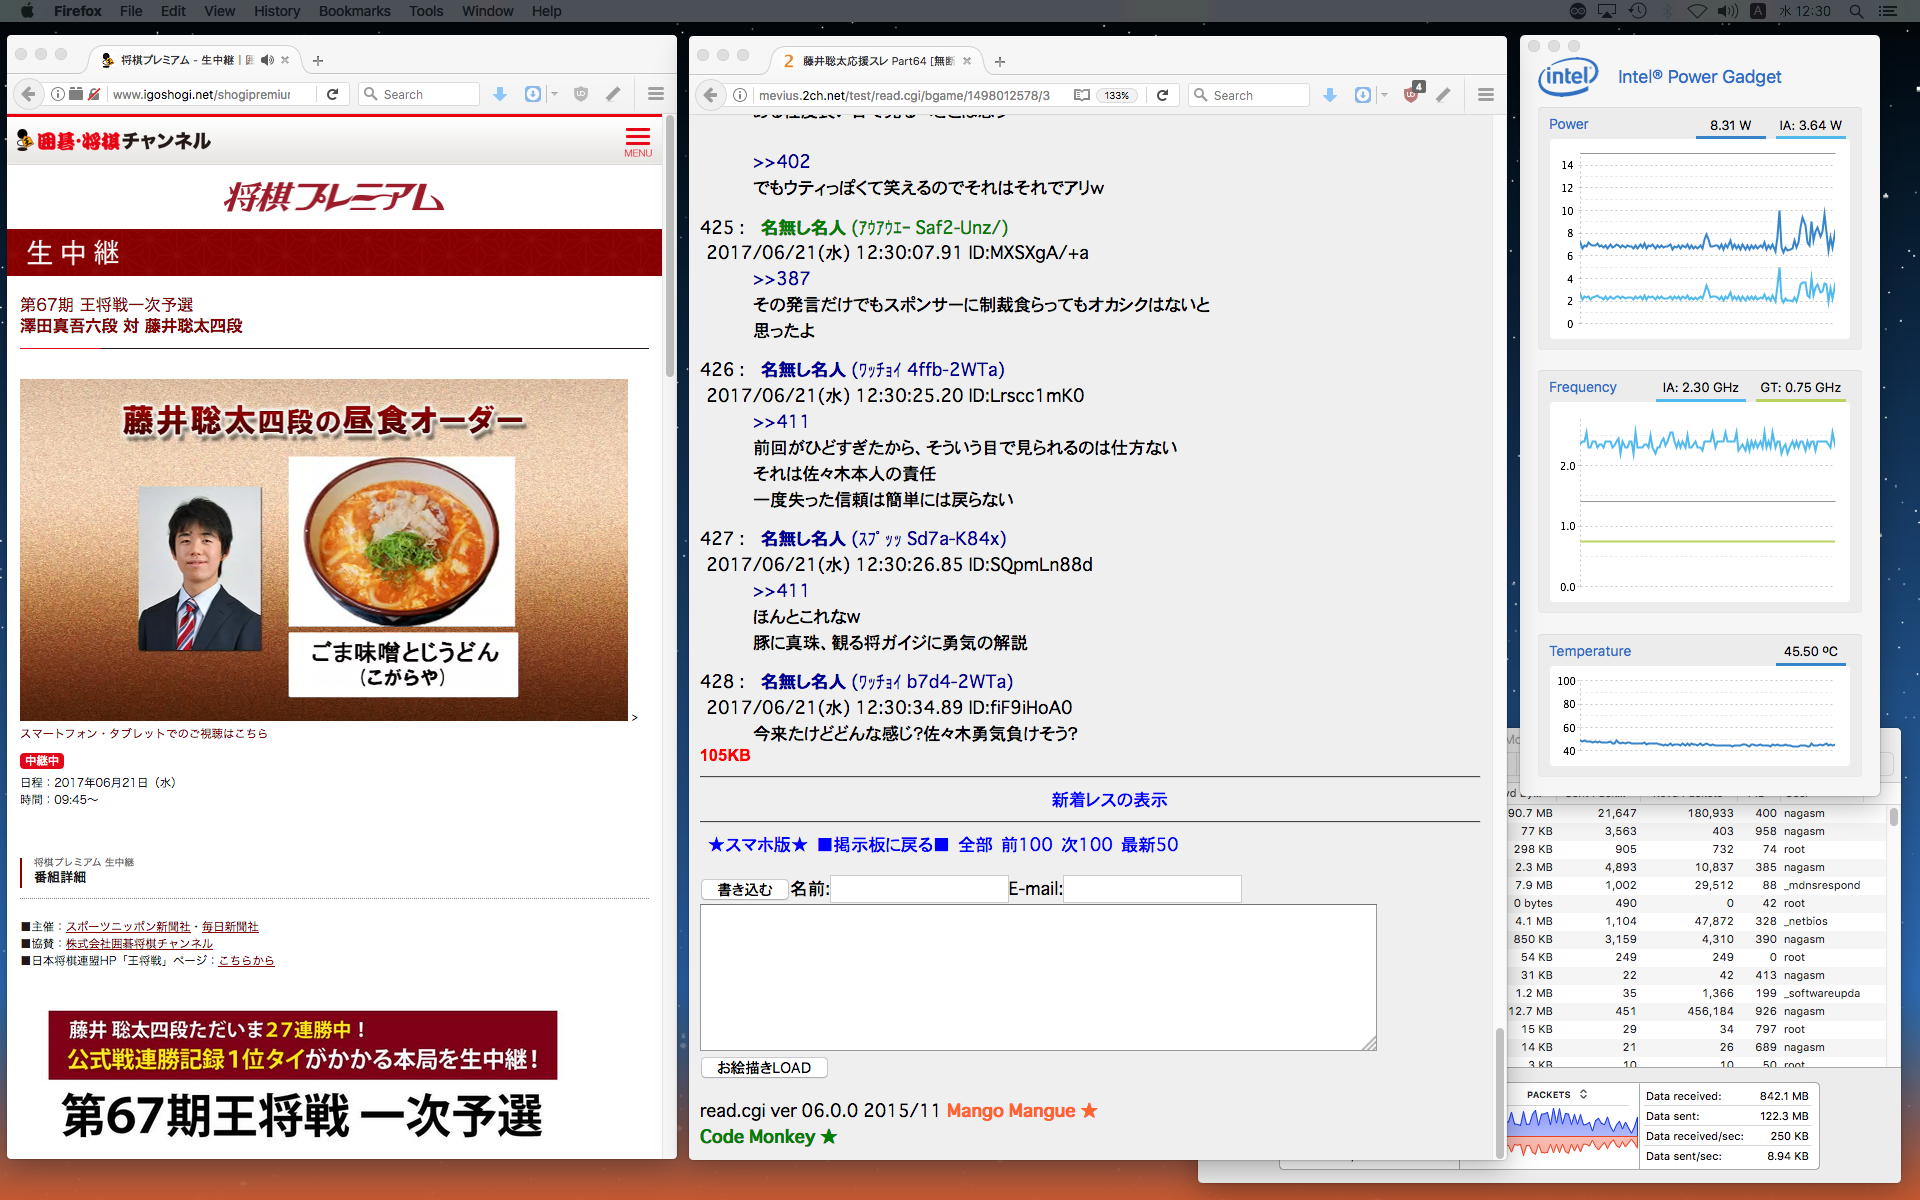The width and height of the screenshot is (1920, 1200).
Task: Click the 名前 name input field
Action: tap(918, 889)
